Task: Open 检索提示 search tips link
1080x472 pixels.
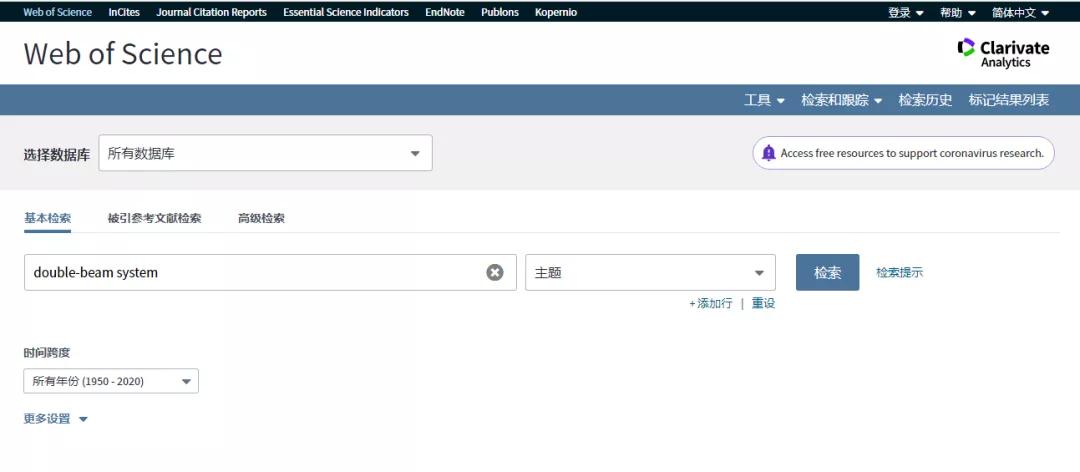Action: [x=900, y=272]
